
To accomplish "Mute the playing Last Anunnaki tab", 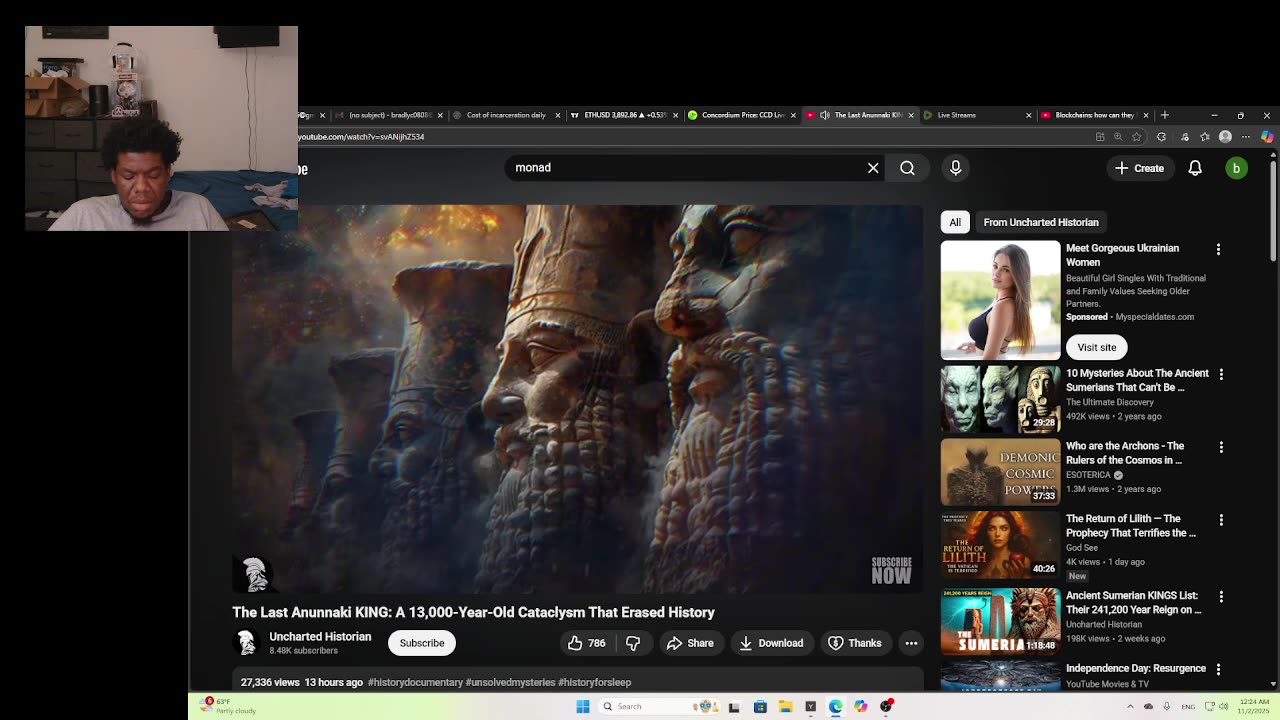I will 825,115.
